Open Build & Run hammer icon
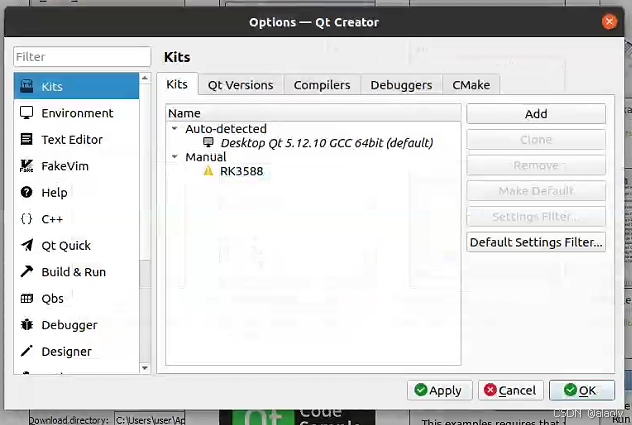 27,272
